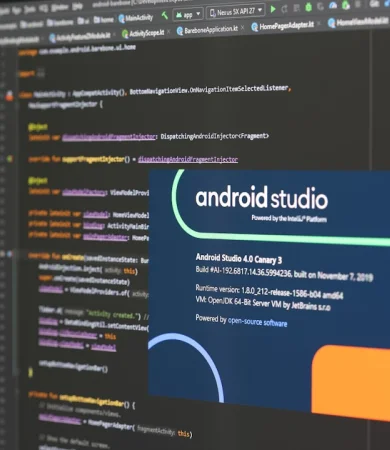Select MainActivity in the navigation breadcrumb
Viewport: 390px width, 450px height.
pyautogui.click(x=136, y=17)
